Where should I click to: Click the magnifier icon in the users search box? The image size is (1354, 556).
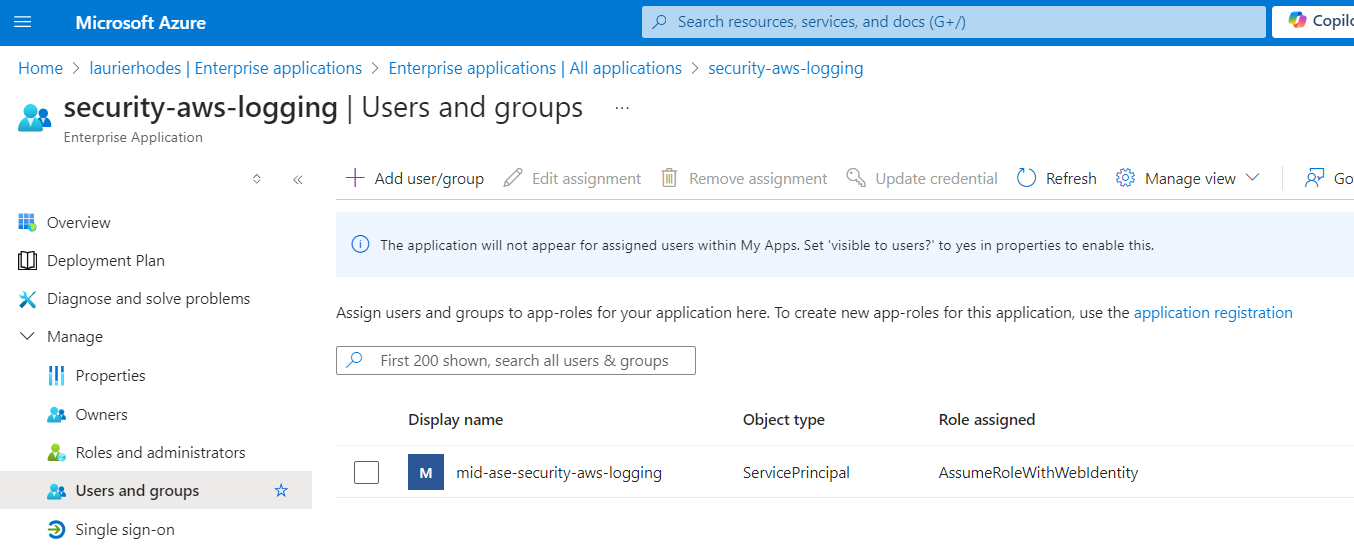354,360
